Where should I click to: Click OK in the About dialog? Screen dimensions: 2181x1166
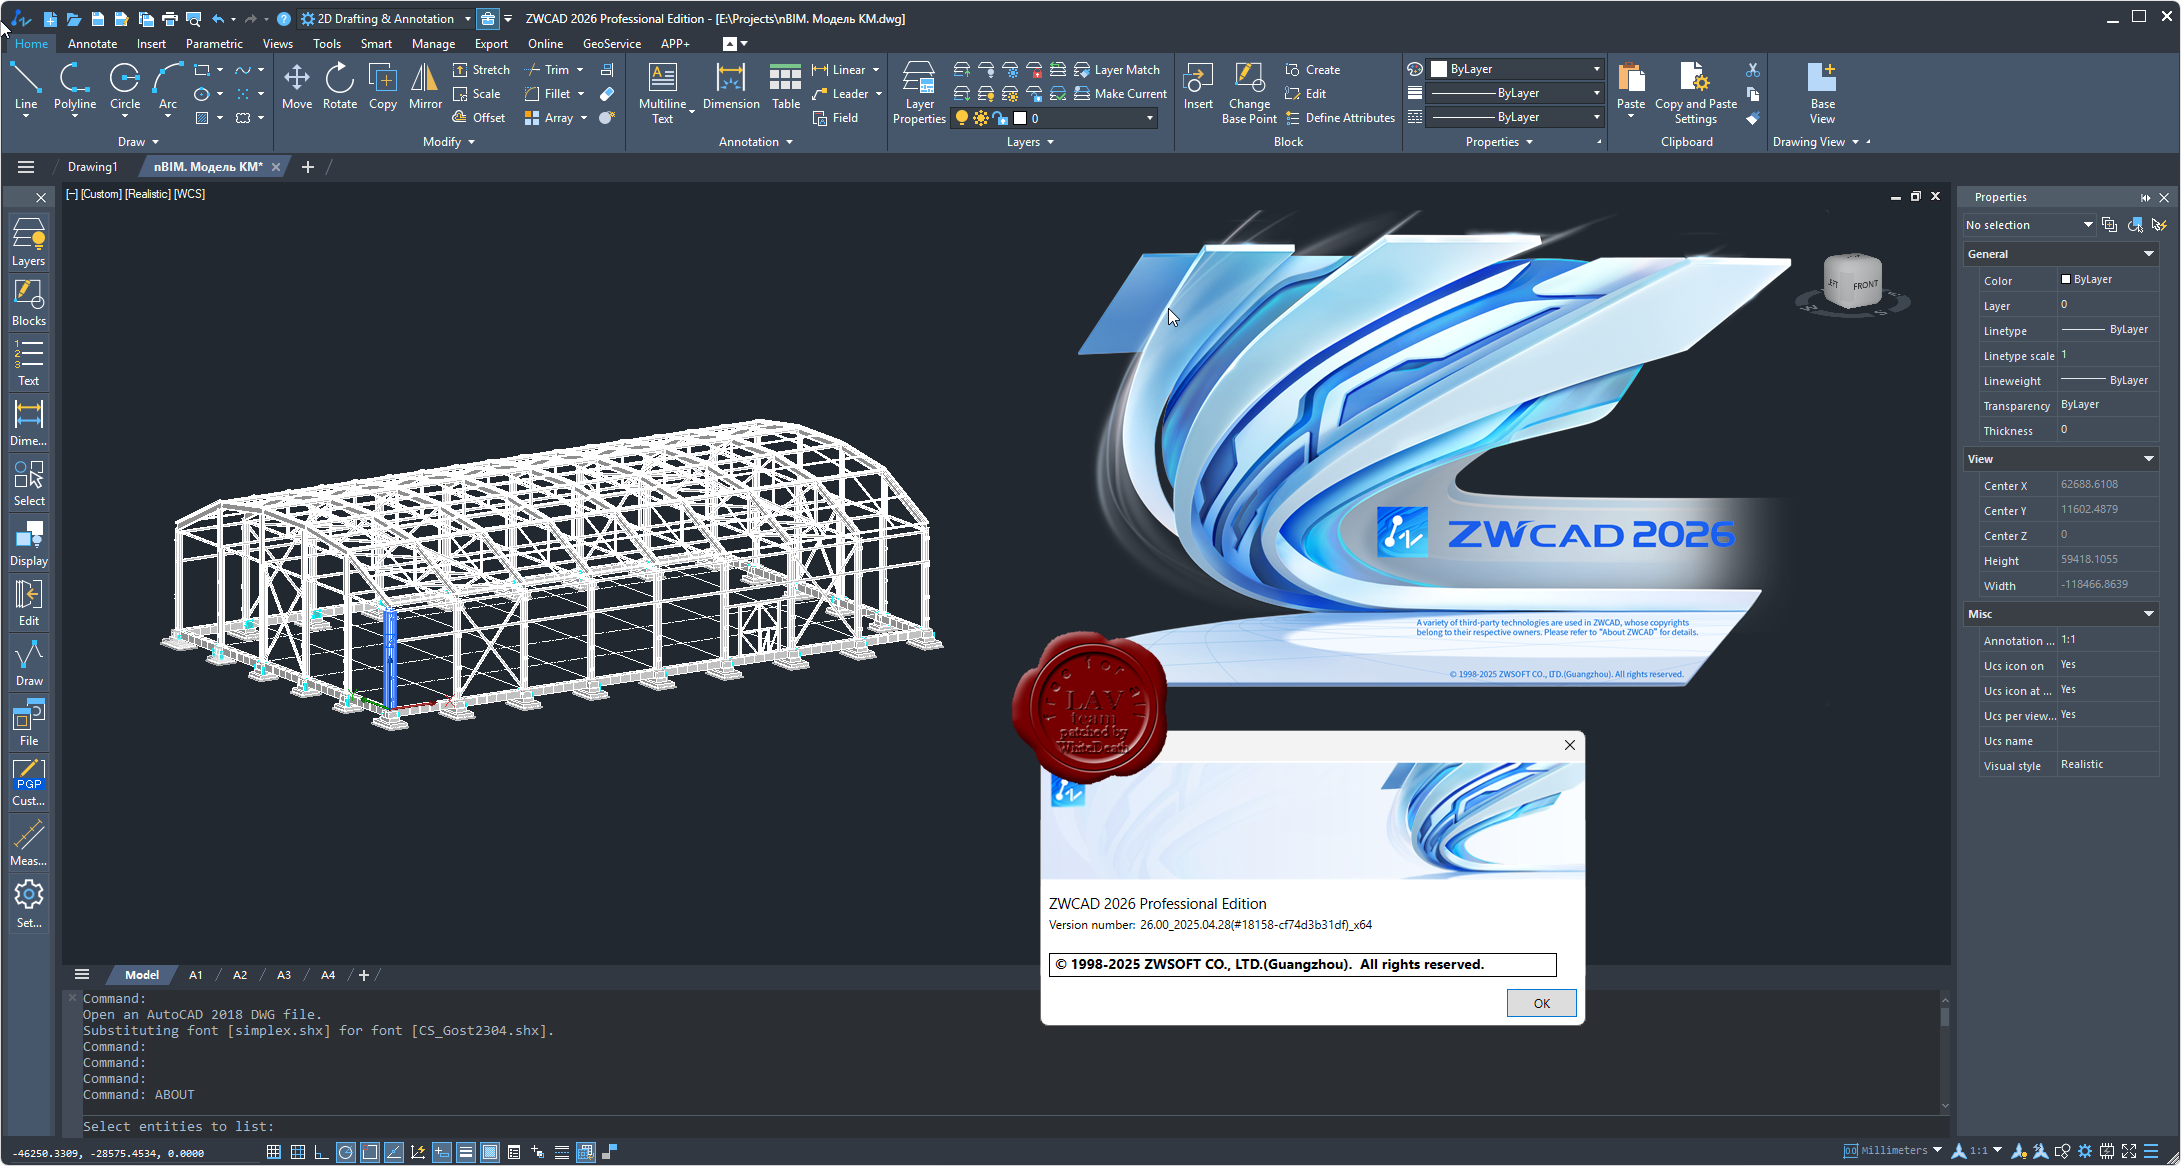1541,1003
